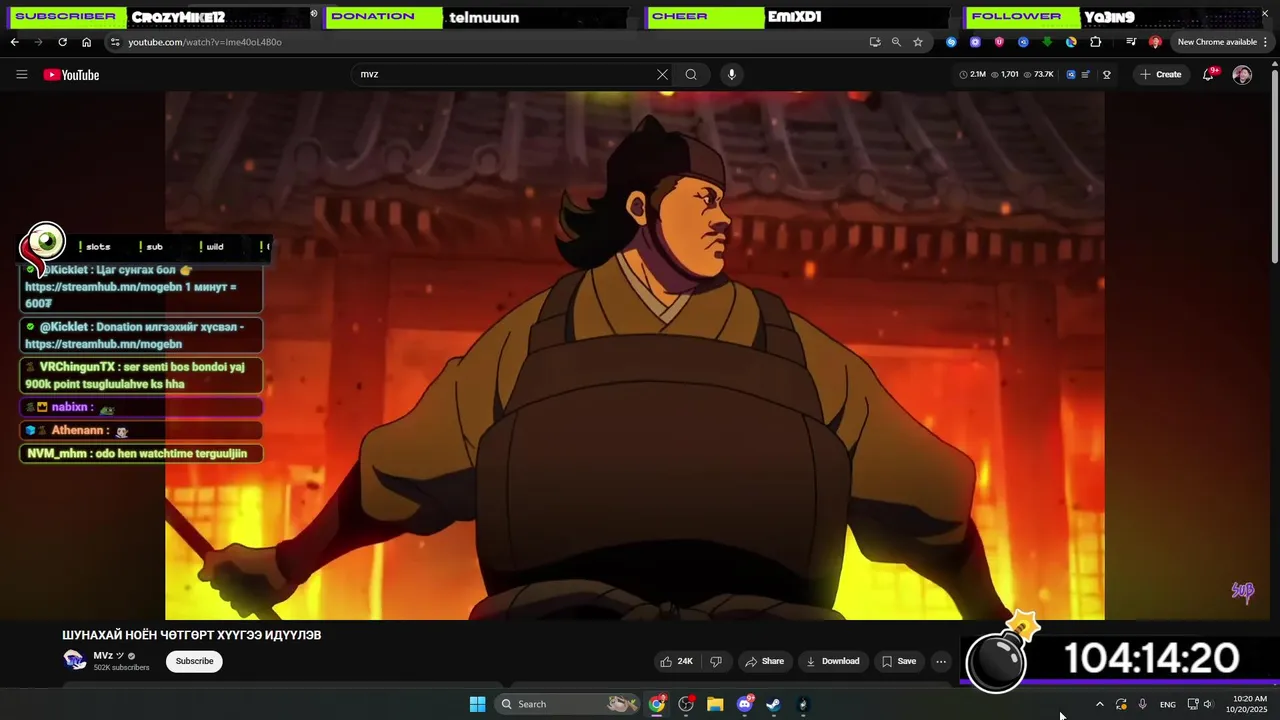Go back using the browser back arrow
Image resolution: width=1280 pixels, height=720 pixels.
(x=14, y=42)
